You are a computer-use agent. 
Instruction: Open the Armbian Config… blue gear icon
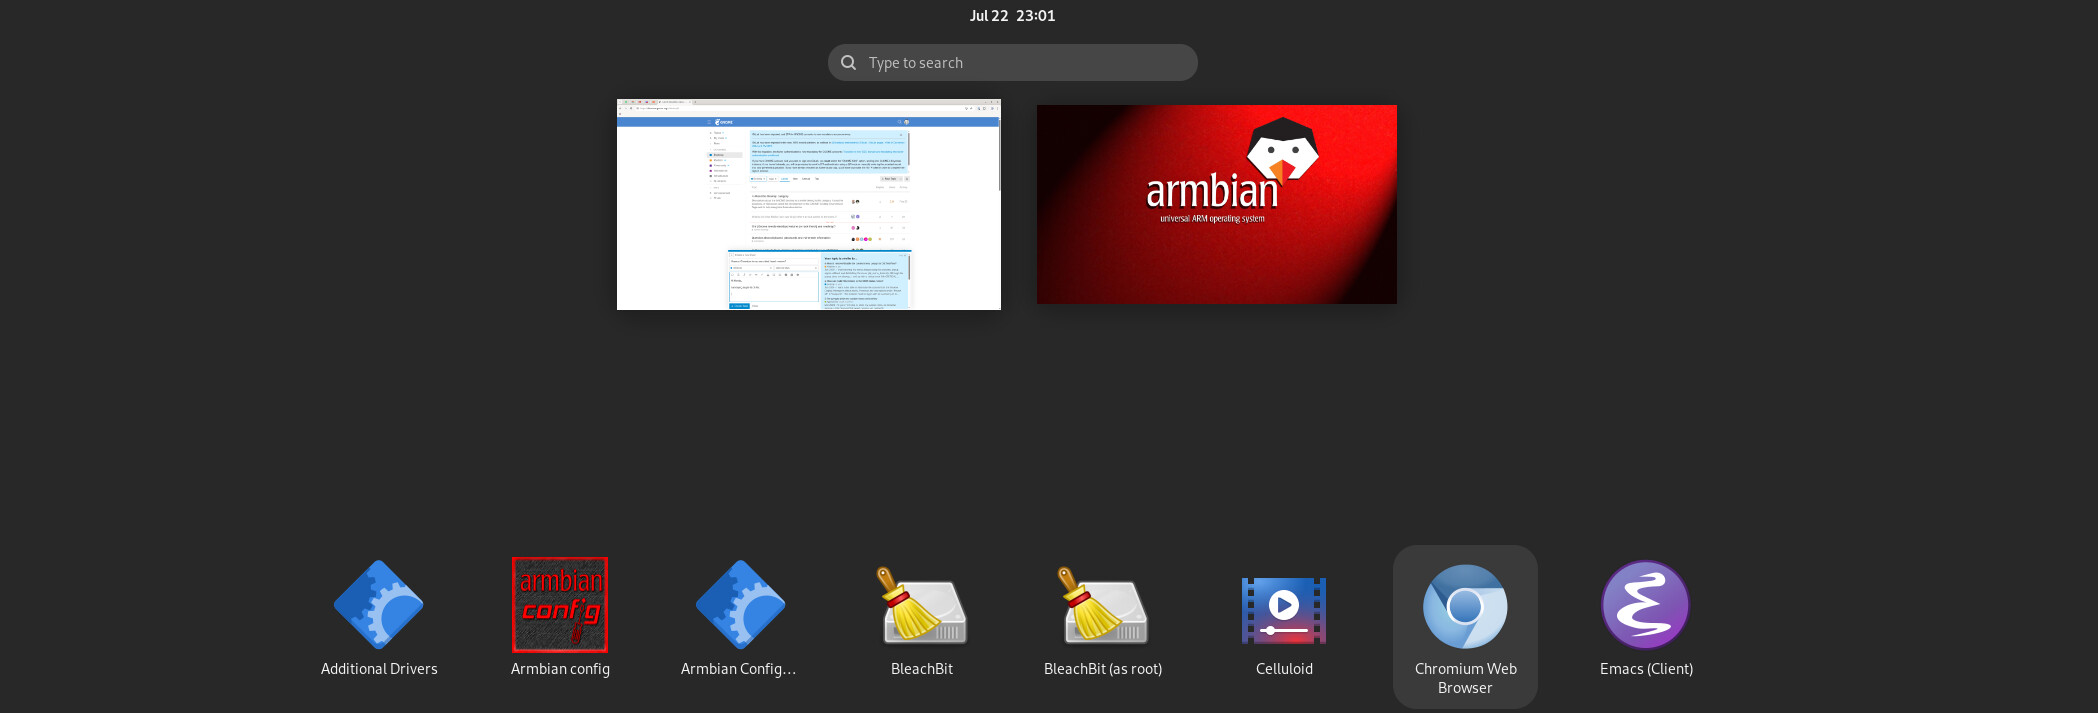coord(741,605)
